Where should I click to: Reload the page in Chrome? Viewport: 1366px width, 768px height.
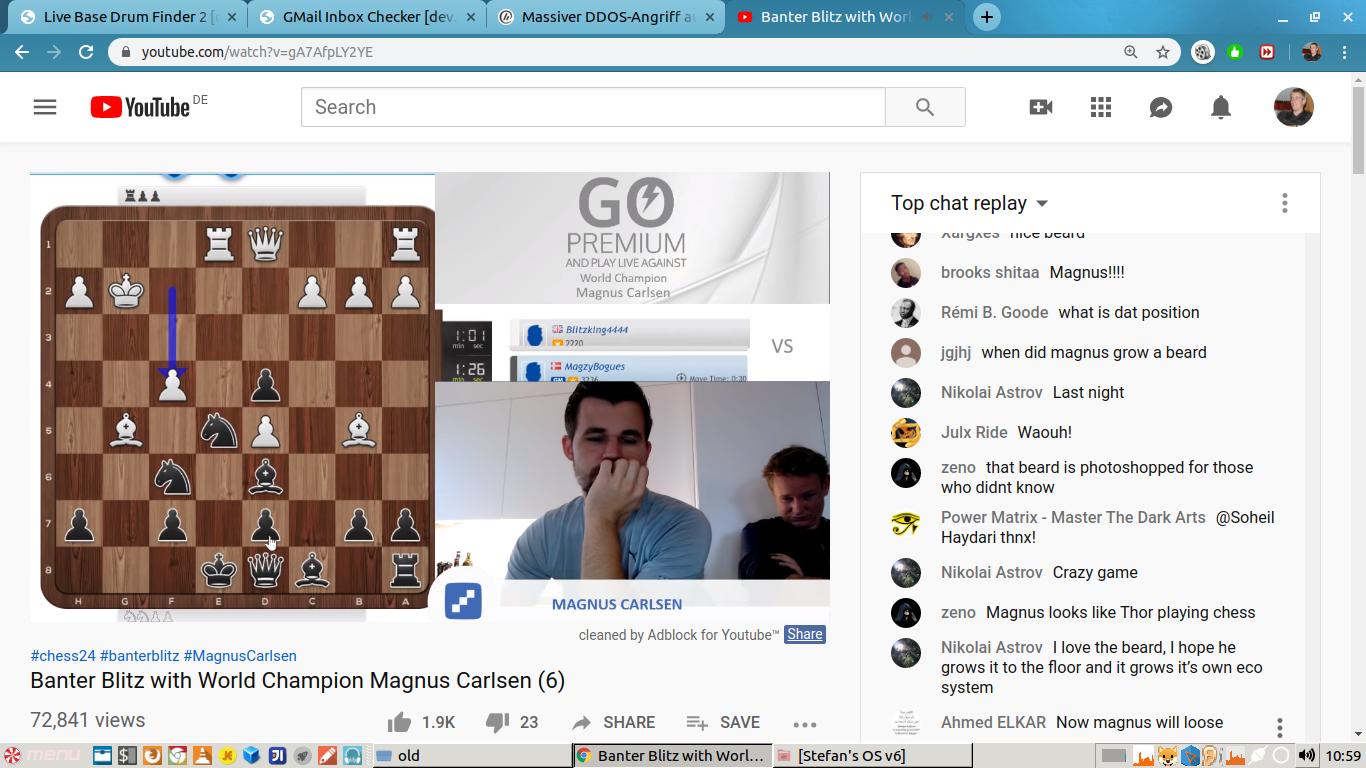(x=86, y=52)
